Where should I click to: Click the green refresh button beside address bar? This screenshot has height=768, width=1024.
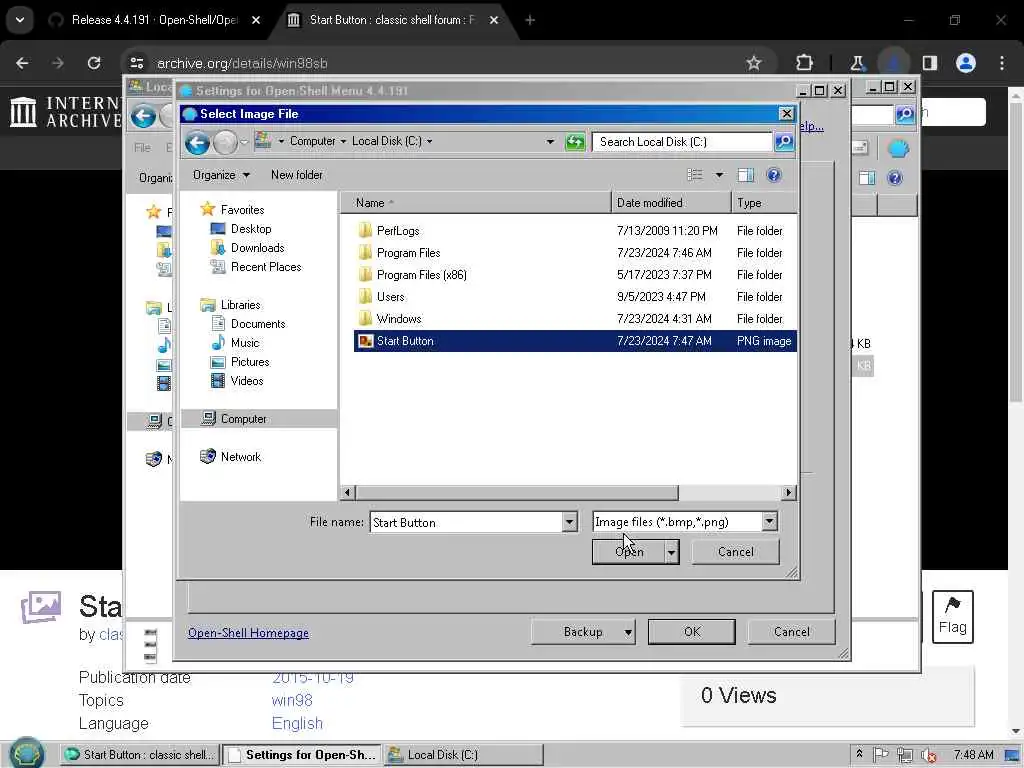pyautogui.click(x=575, y=142)
